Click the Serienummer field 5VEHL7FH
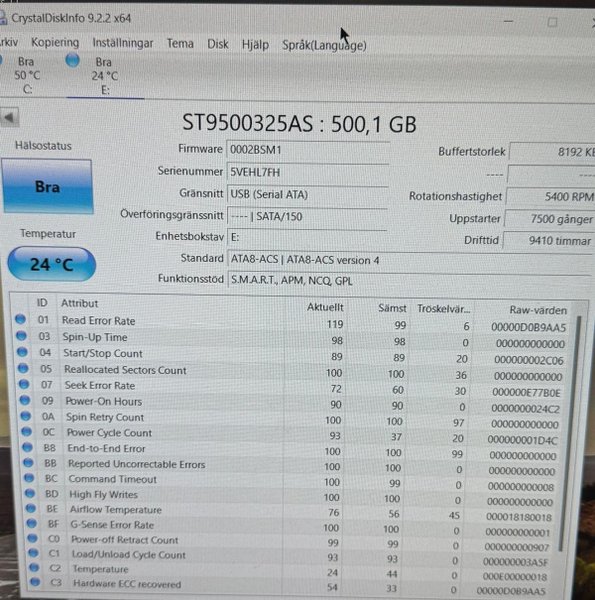 pyautogui.click(x=308, y=173)
